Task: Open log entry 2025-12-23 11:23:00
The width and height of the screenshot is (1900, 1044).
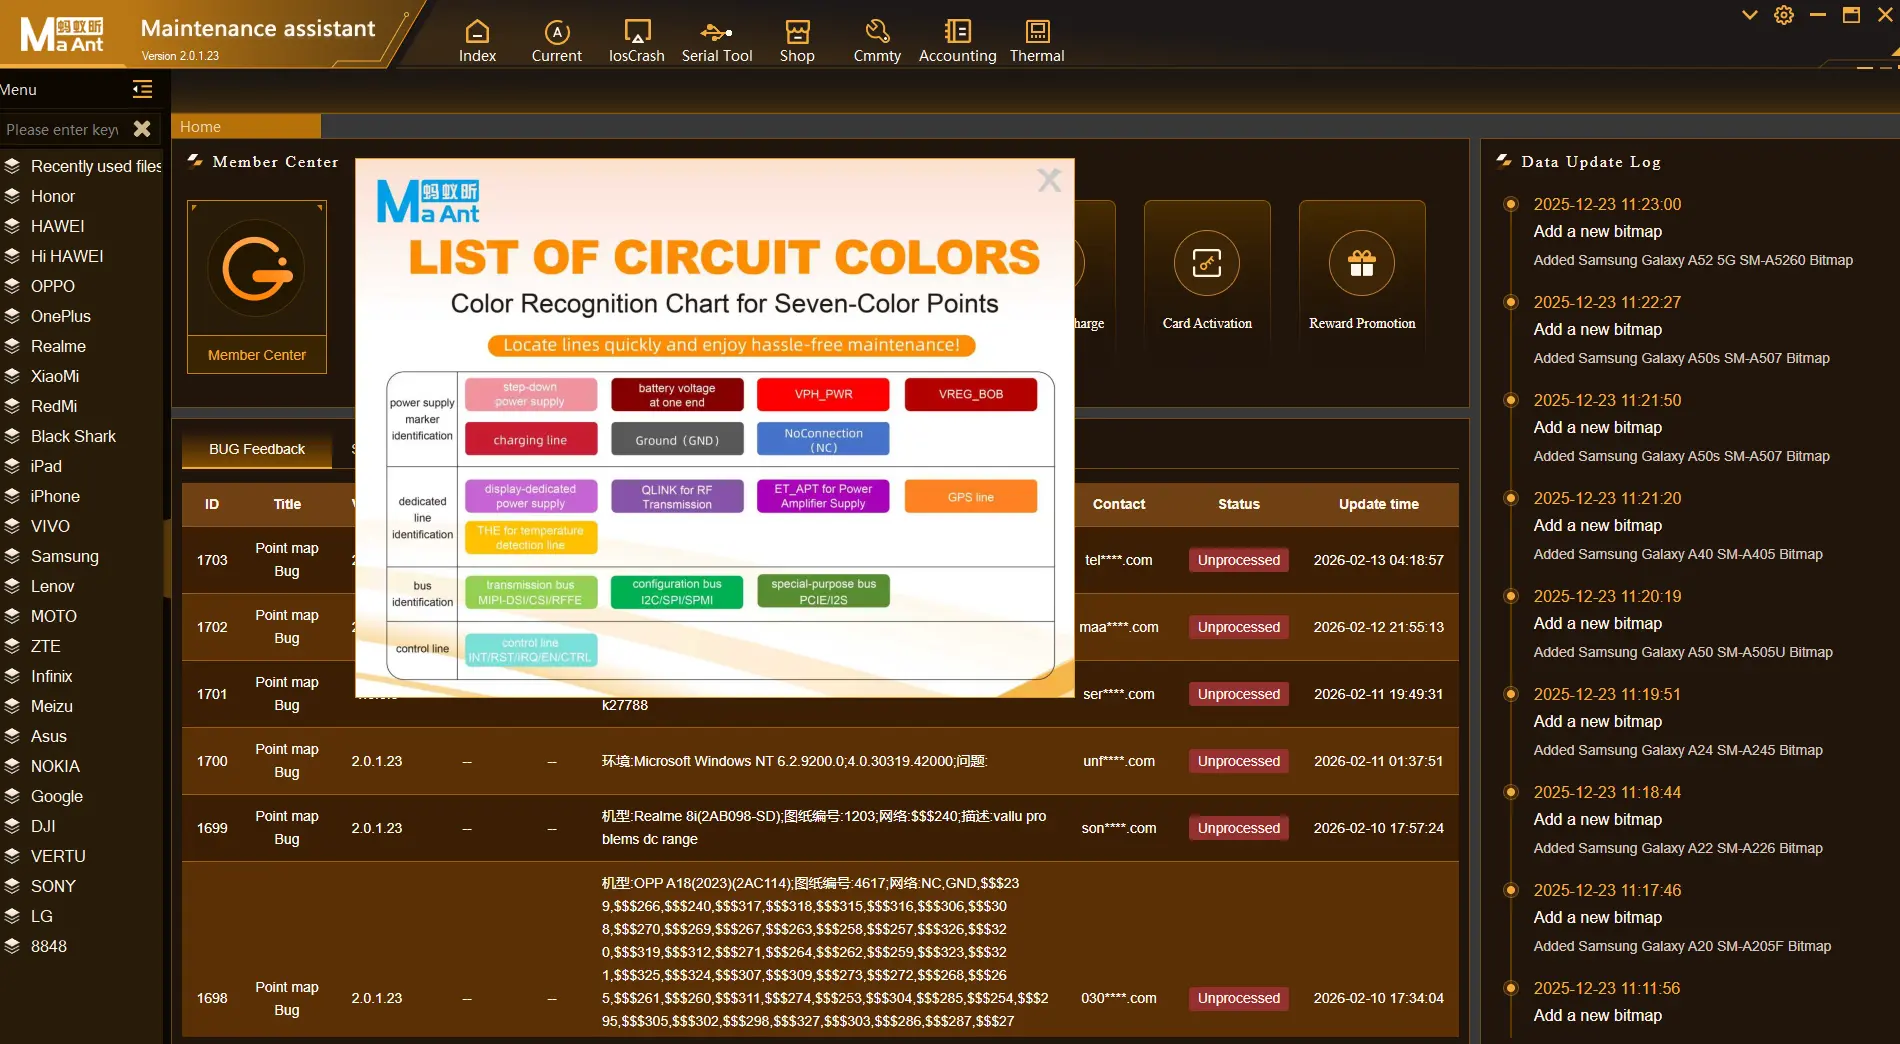Action: 1607,204
